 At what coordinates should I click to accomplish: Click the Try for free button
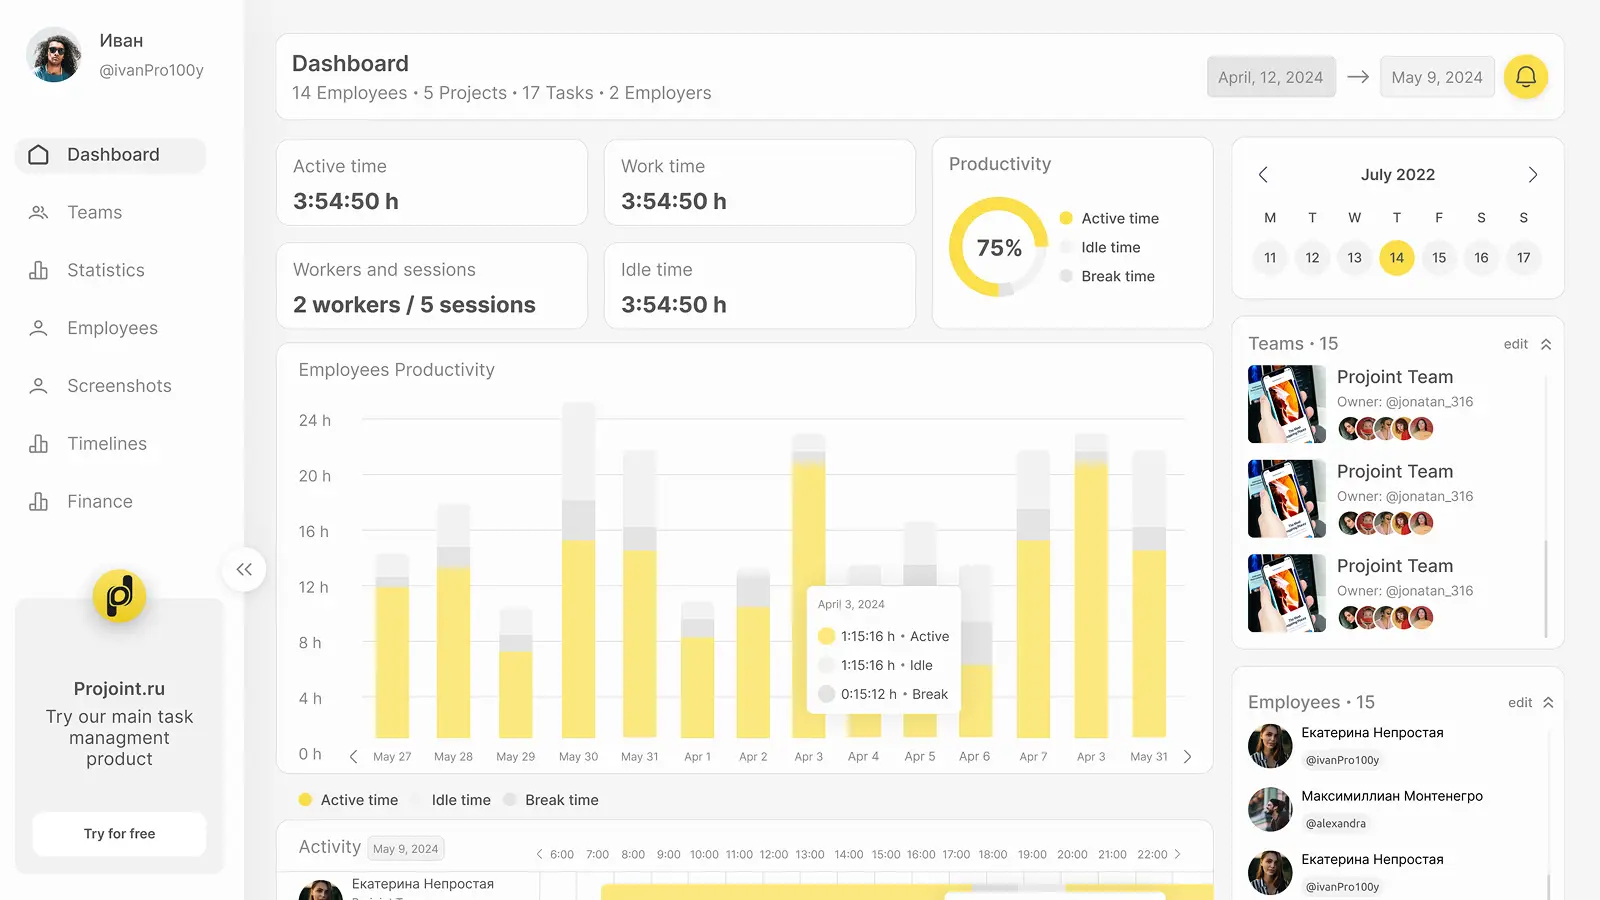[119, 834]
